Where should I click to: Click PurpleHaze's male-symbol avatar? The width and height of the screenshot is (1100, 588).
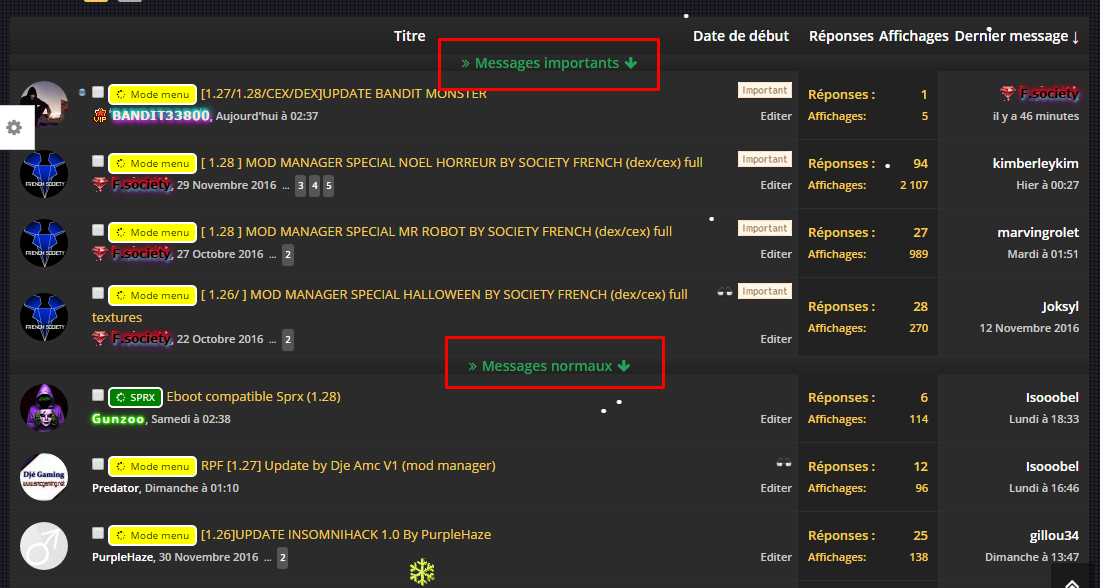[x=44, y=546]
